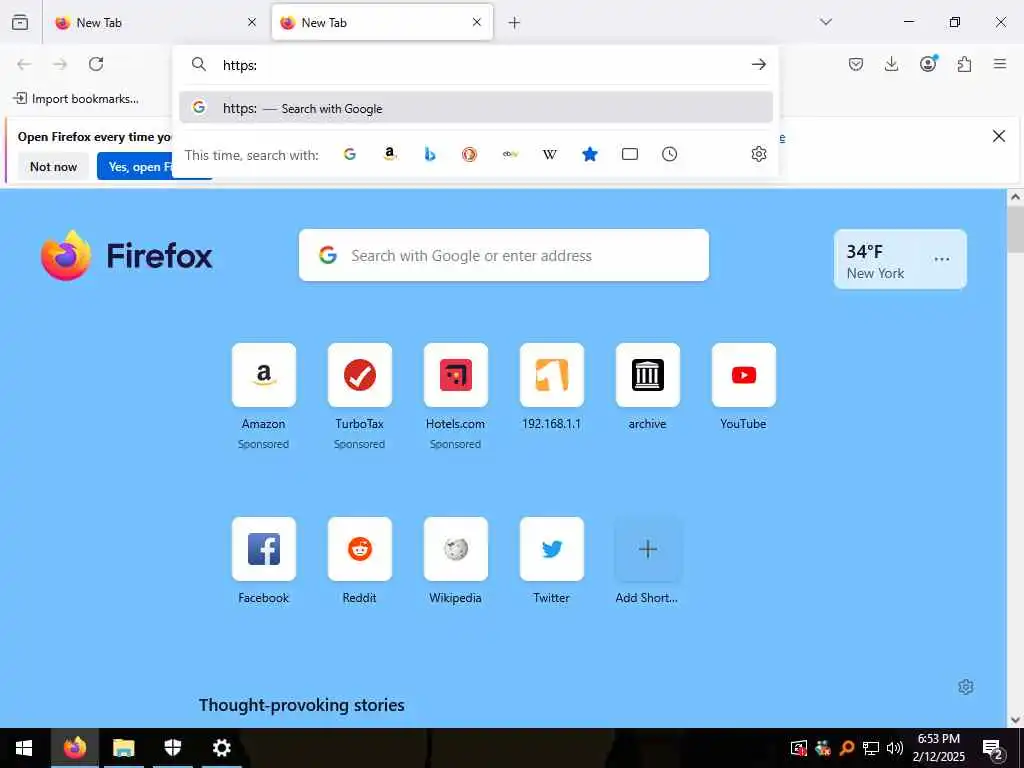Close the first New Tab
This screenshot has height=768, width=1024.
click(252, 22)
